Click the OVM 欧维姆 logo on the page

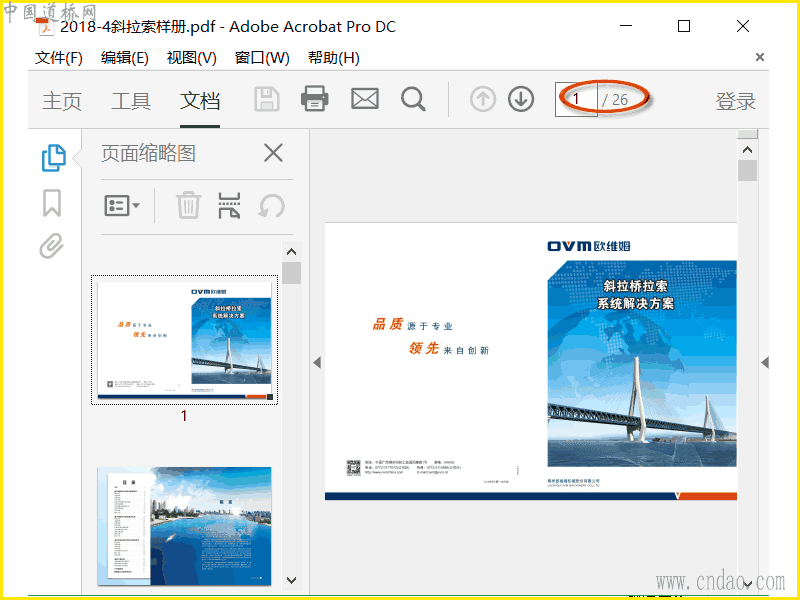589,246
